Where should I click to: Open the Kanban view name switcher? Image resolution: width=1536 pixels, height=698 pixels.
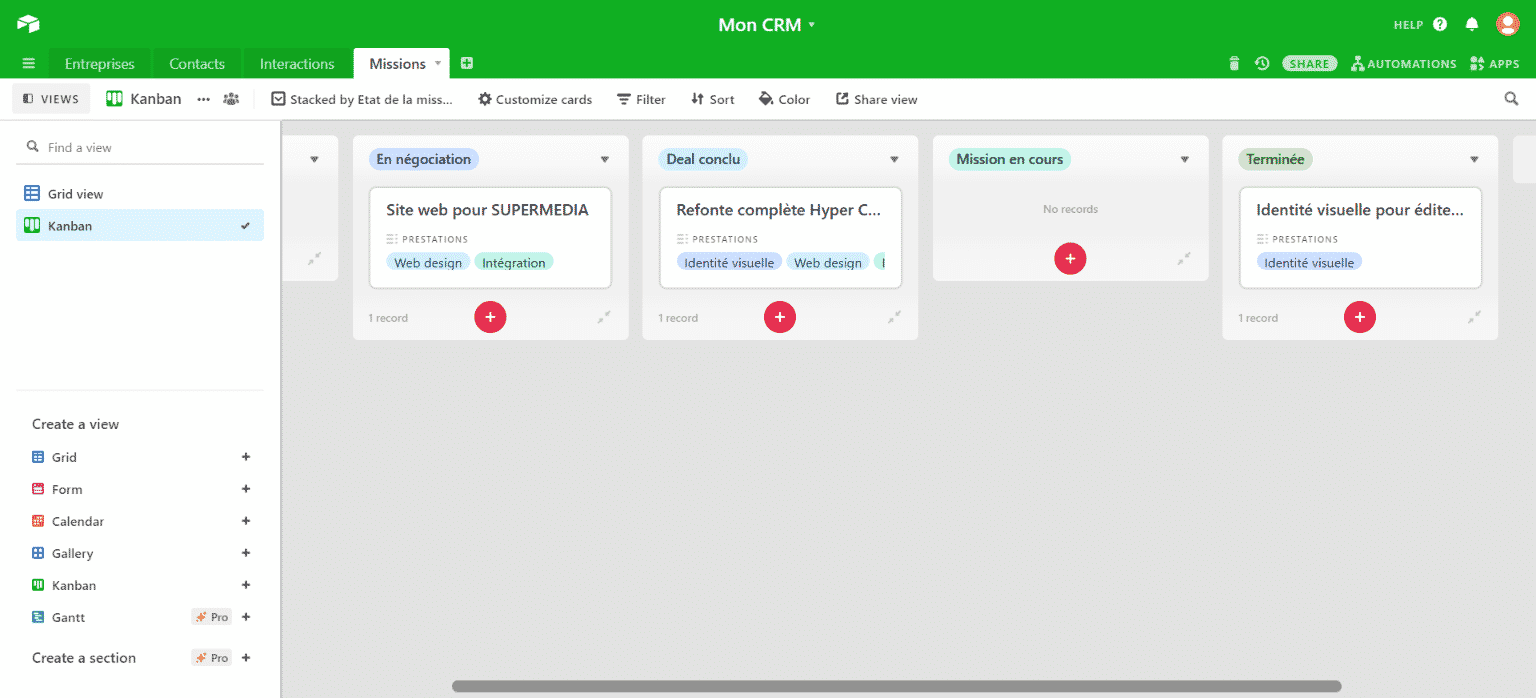point(144,99)
